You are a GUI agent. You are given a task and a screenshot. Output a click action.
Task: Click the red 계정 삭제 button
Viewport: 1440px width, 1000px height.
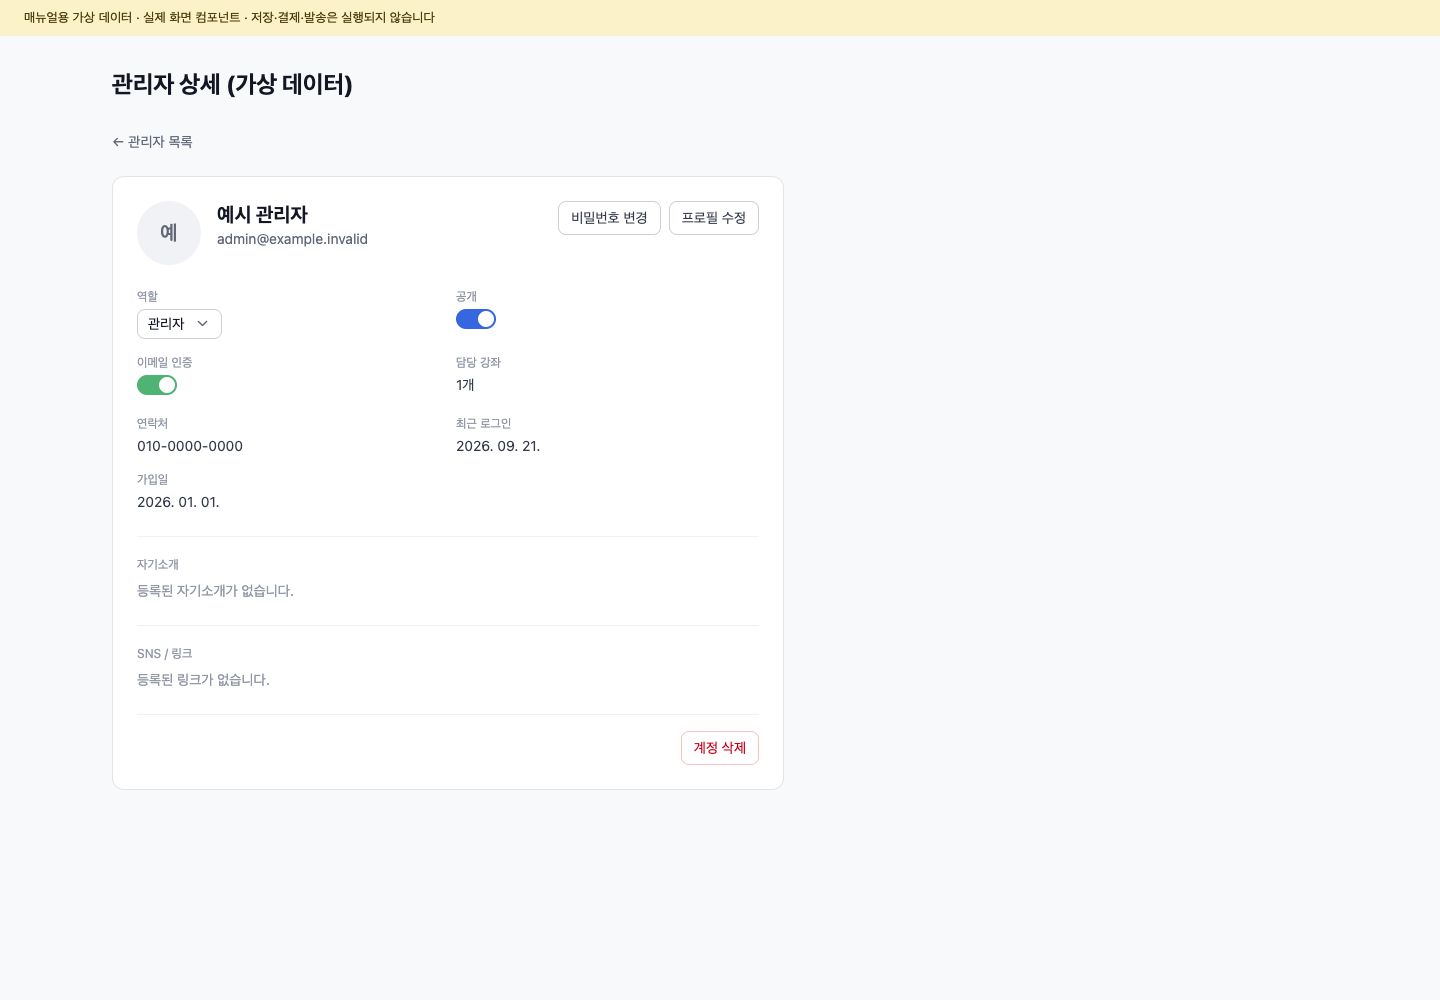[720, 748]
